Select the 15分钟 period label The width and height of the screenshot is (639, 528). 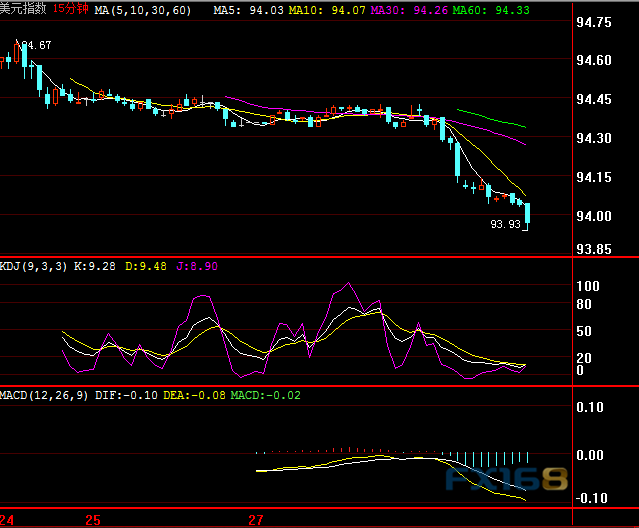69,8
